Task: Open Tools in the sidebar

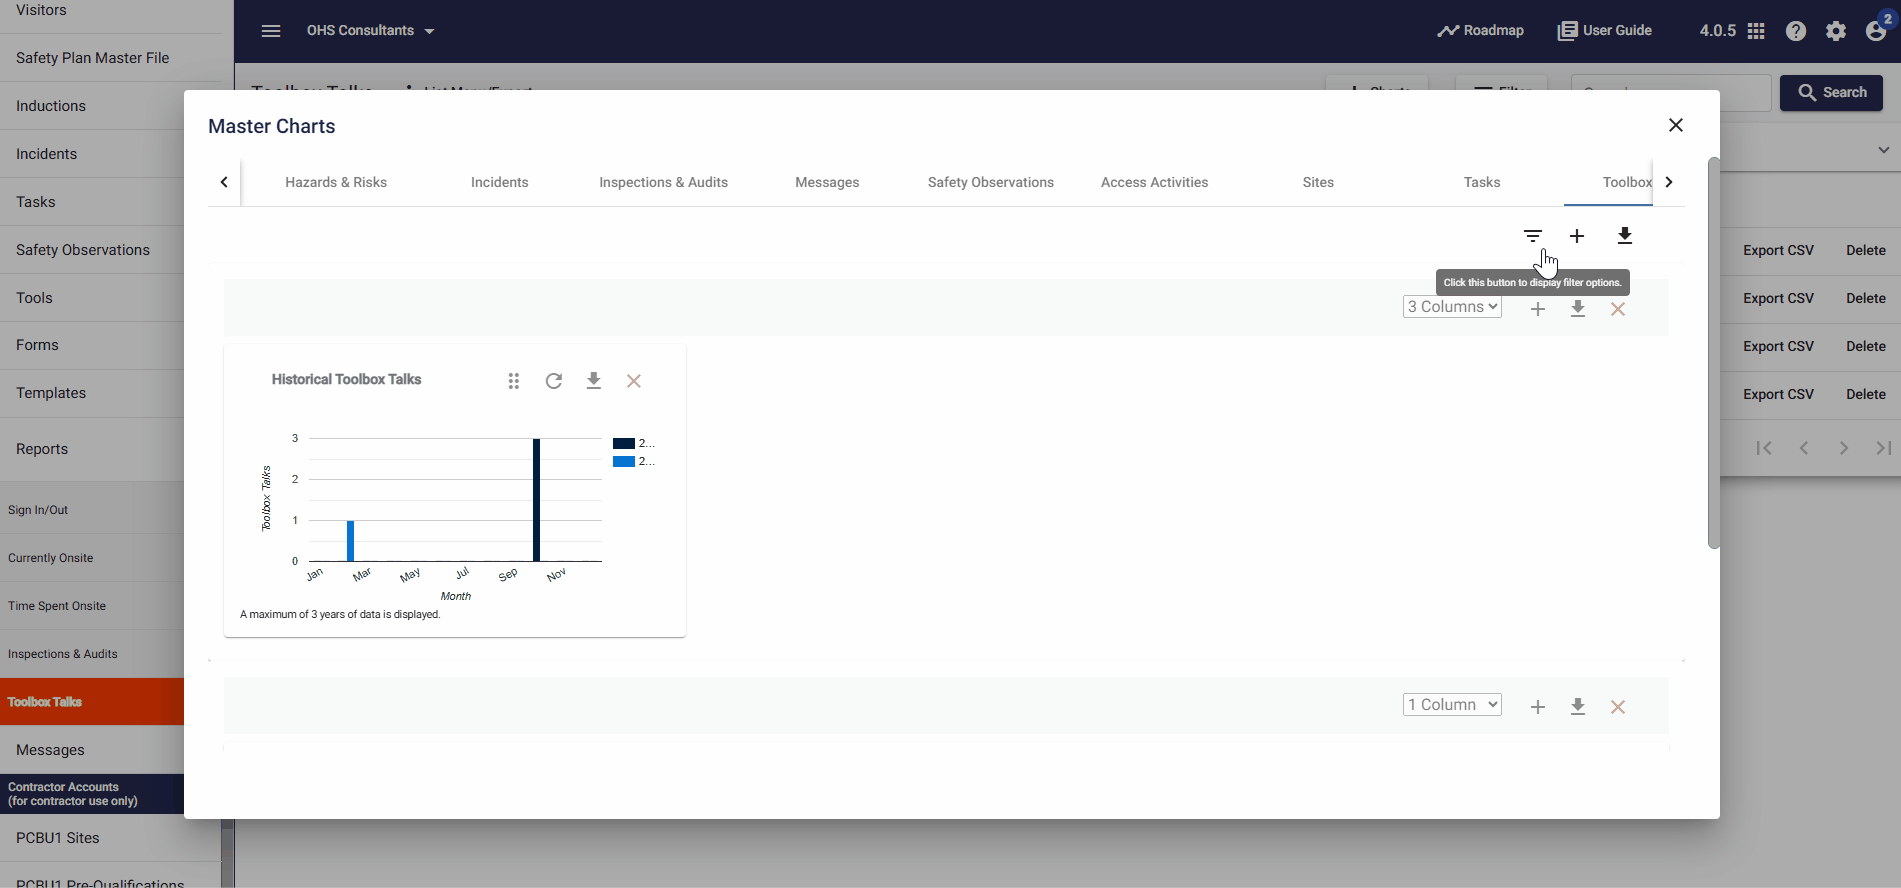Action: pos(34,298)
